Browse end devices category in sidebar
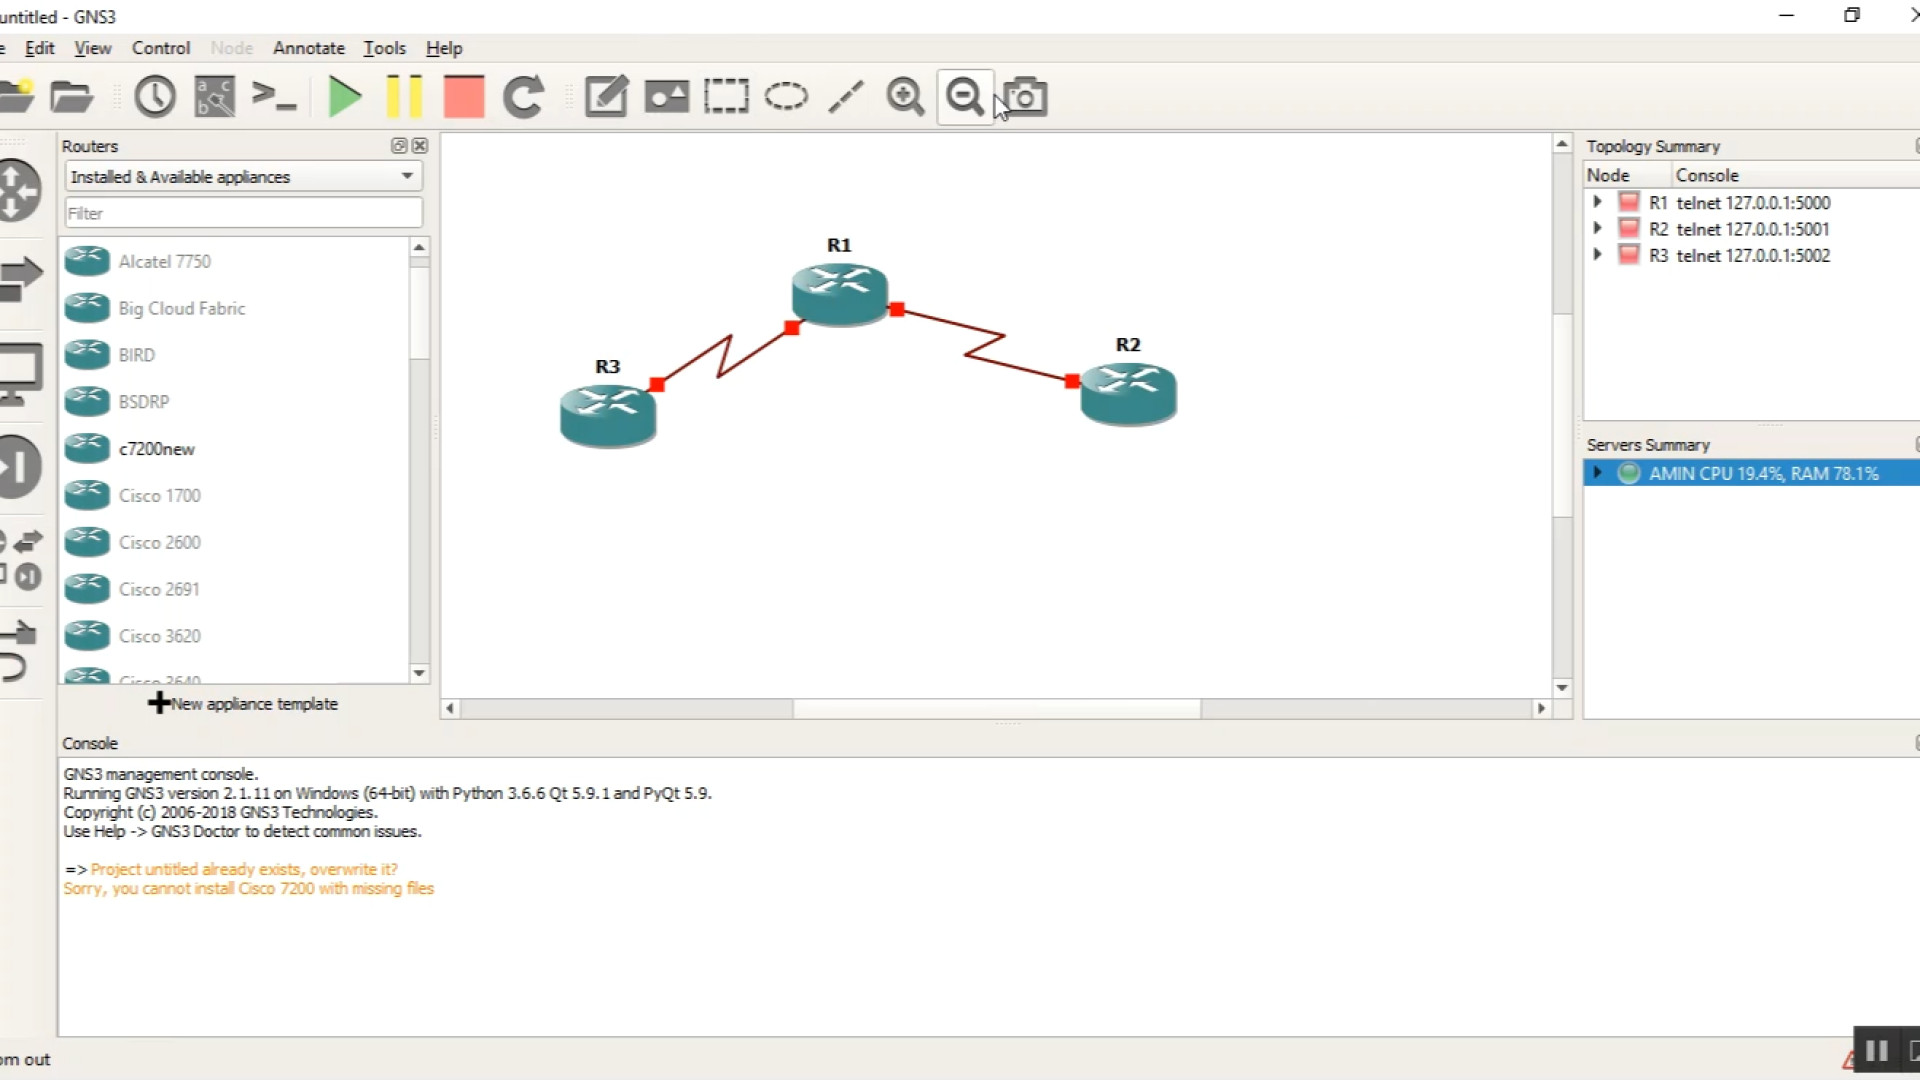Image resolution: width=1920 pixels, height=1080 pixels. [21, 373]
